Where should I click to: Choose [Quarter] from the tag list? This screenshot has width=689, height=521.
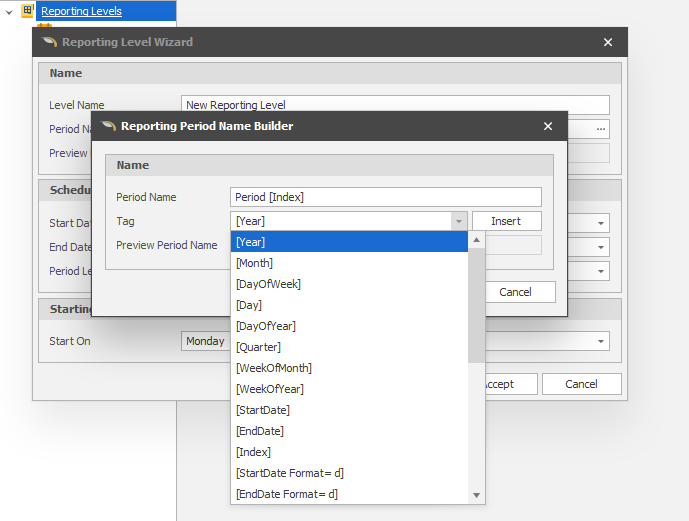click(x=258, y=347)
